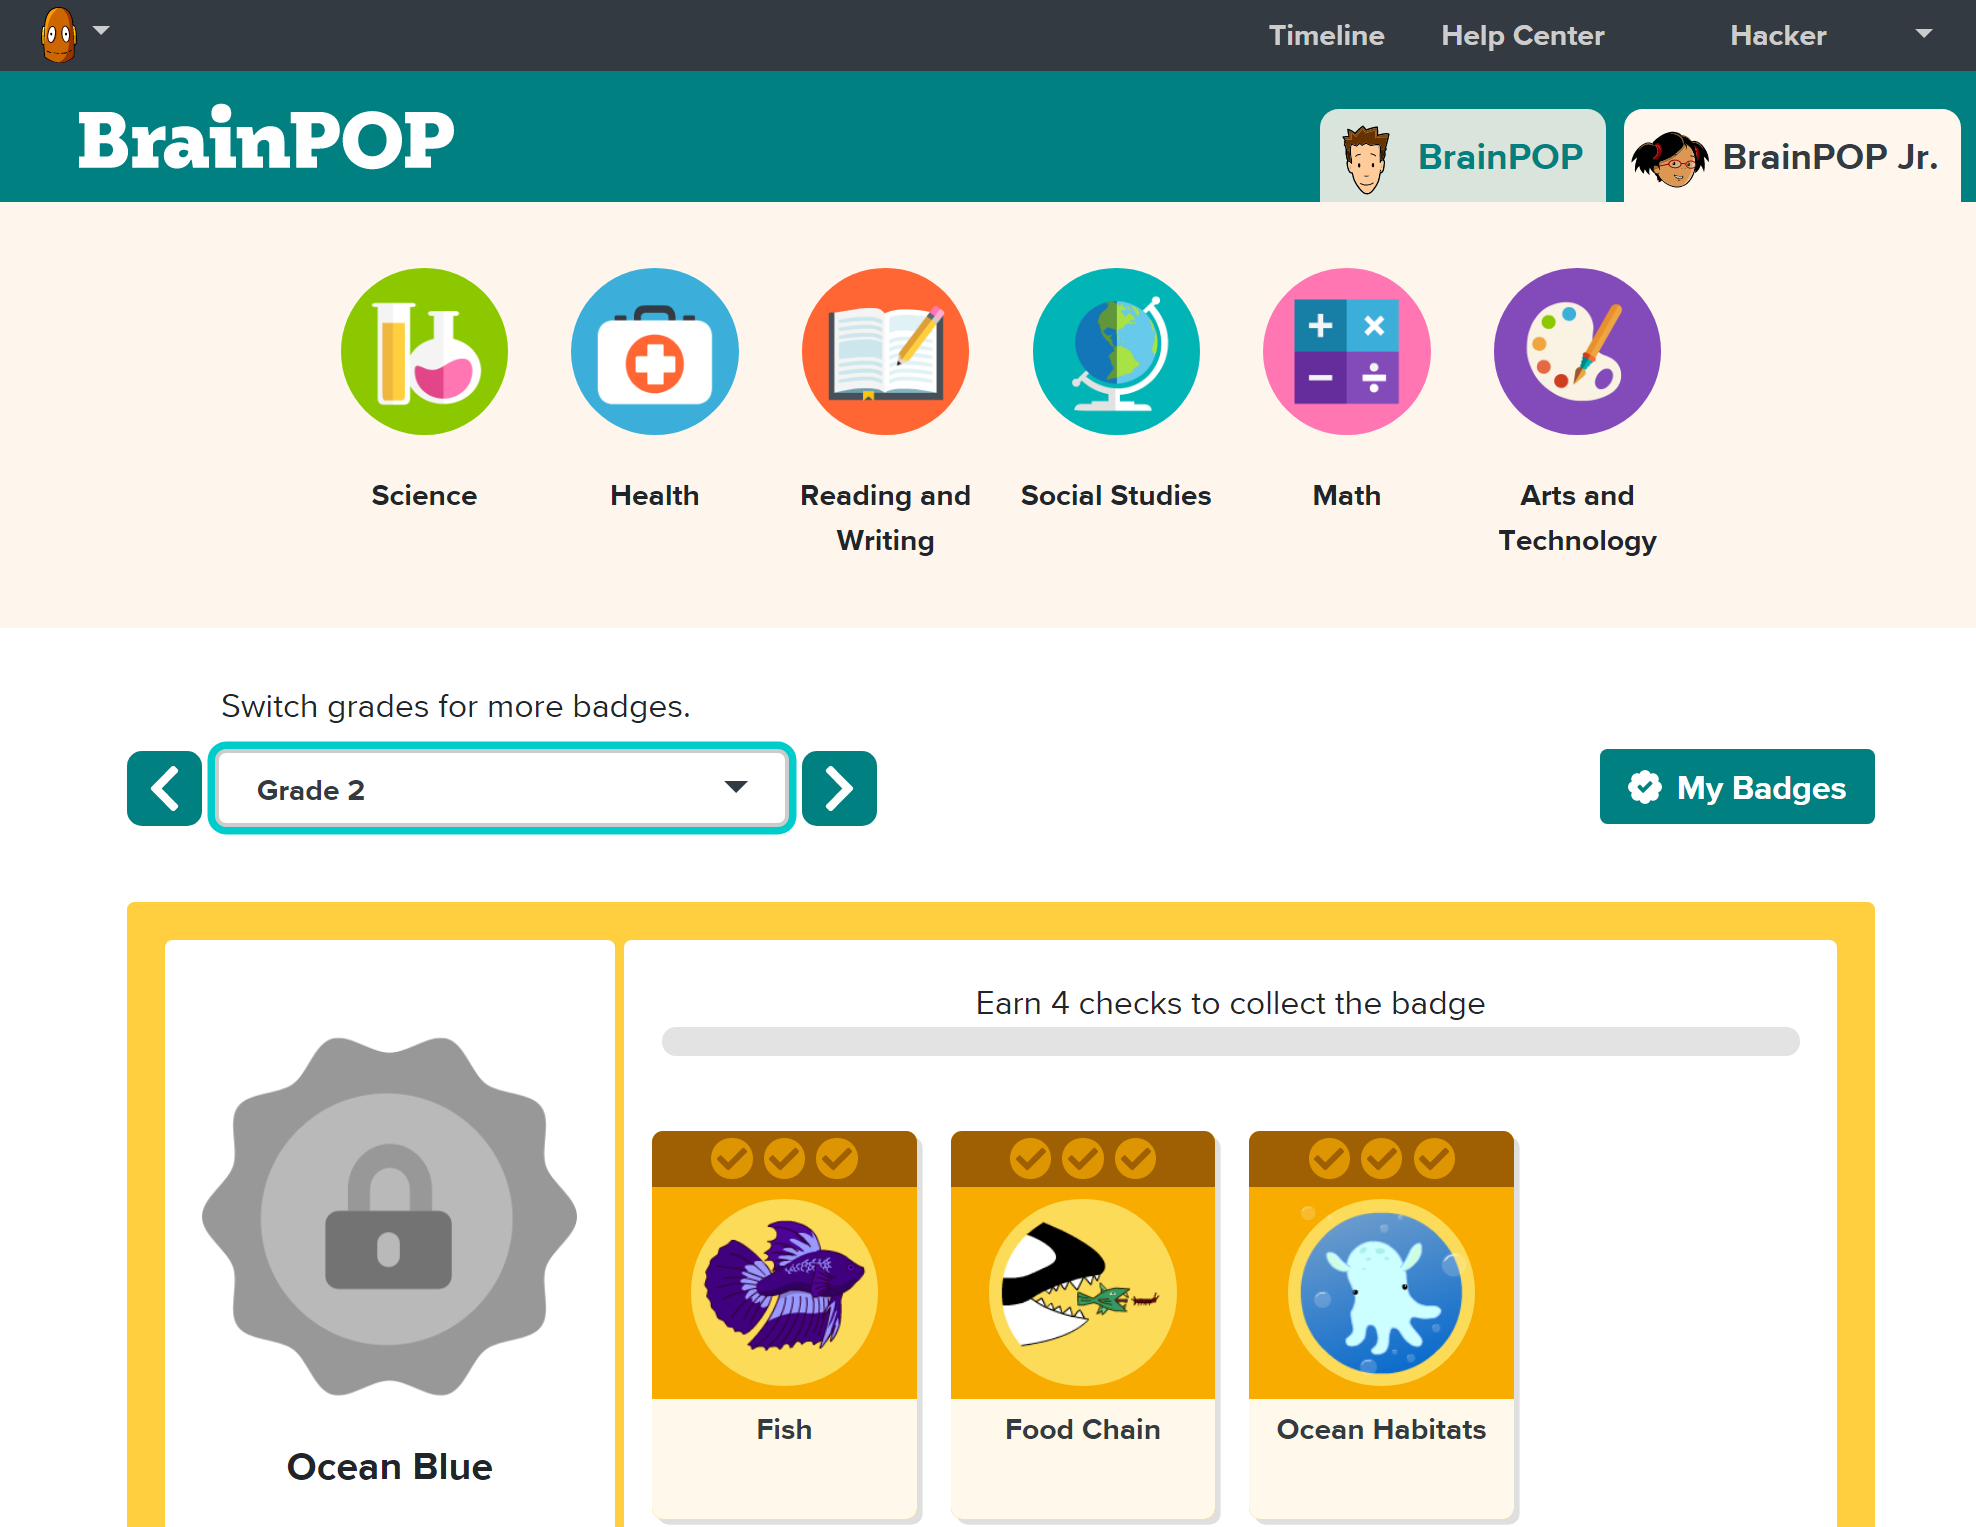Screen dimensions: 1976x1527
Task: Open the Math calculator icon
Action: [1347, 351]
